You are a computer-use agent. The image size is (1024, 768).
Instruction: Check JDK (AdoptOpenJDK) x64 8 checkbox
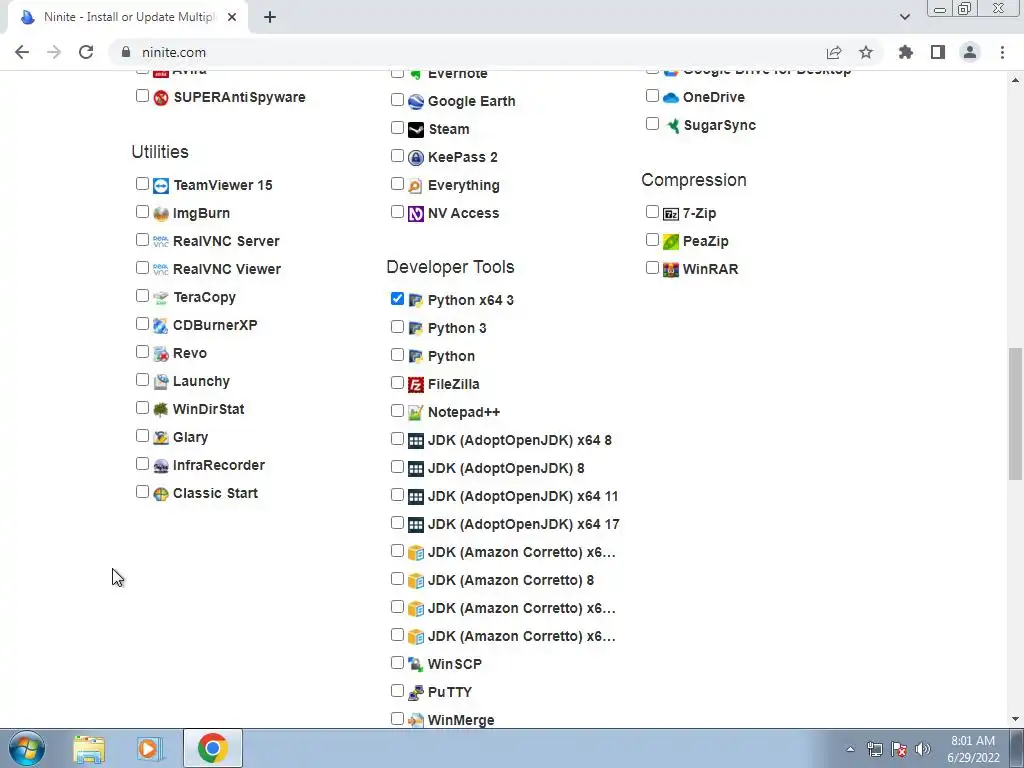pyautogui.click(x=397, y=439)
